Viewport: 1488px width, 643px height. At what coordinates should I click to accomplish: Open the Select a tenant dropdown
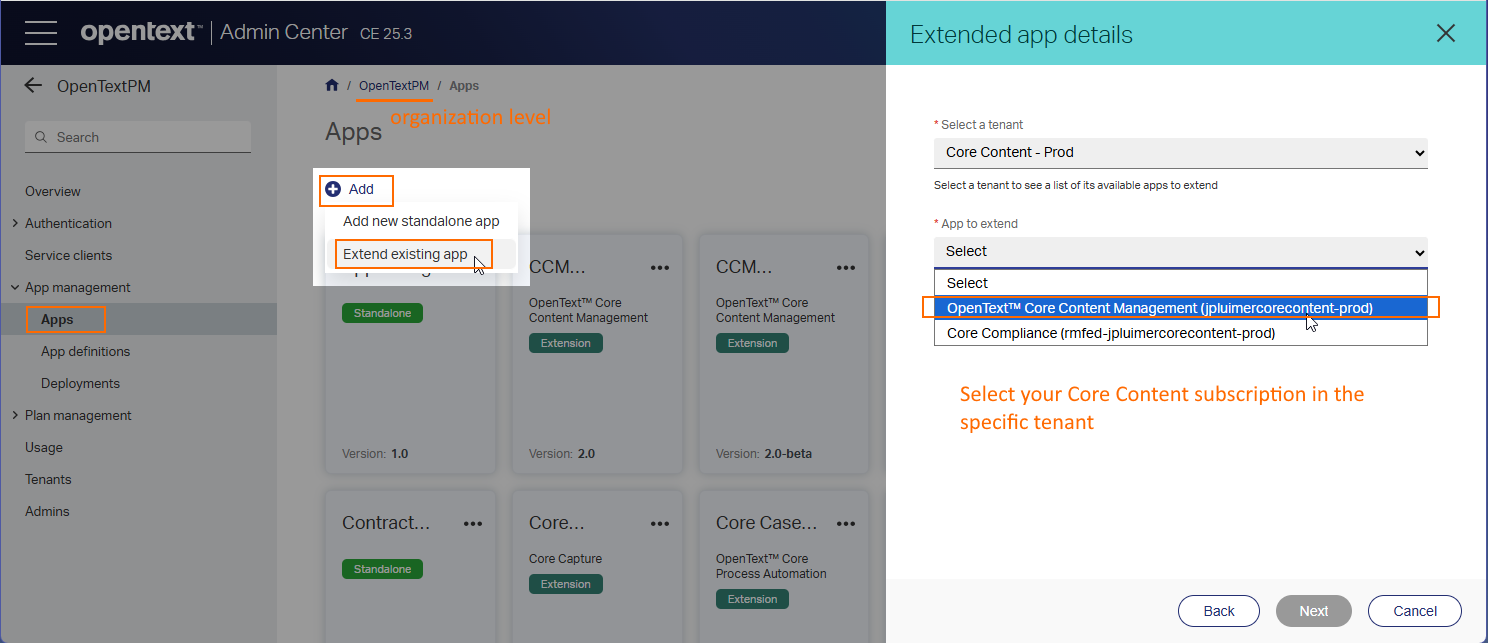[x=1180, y=153]
